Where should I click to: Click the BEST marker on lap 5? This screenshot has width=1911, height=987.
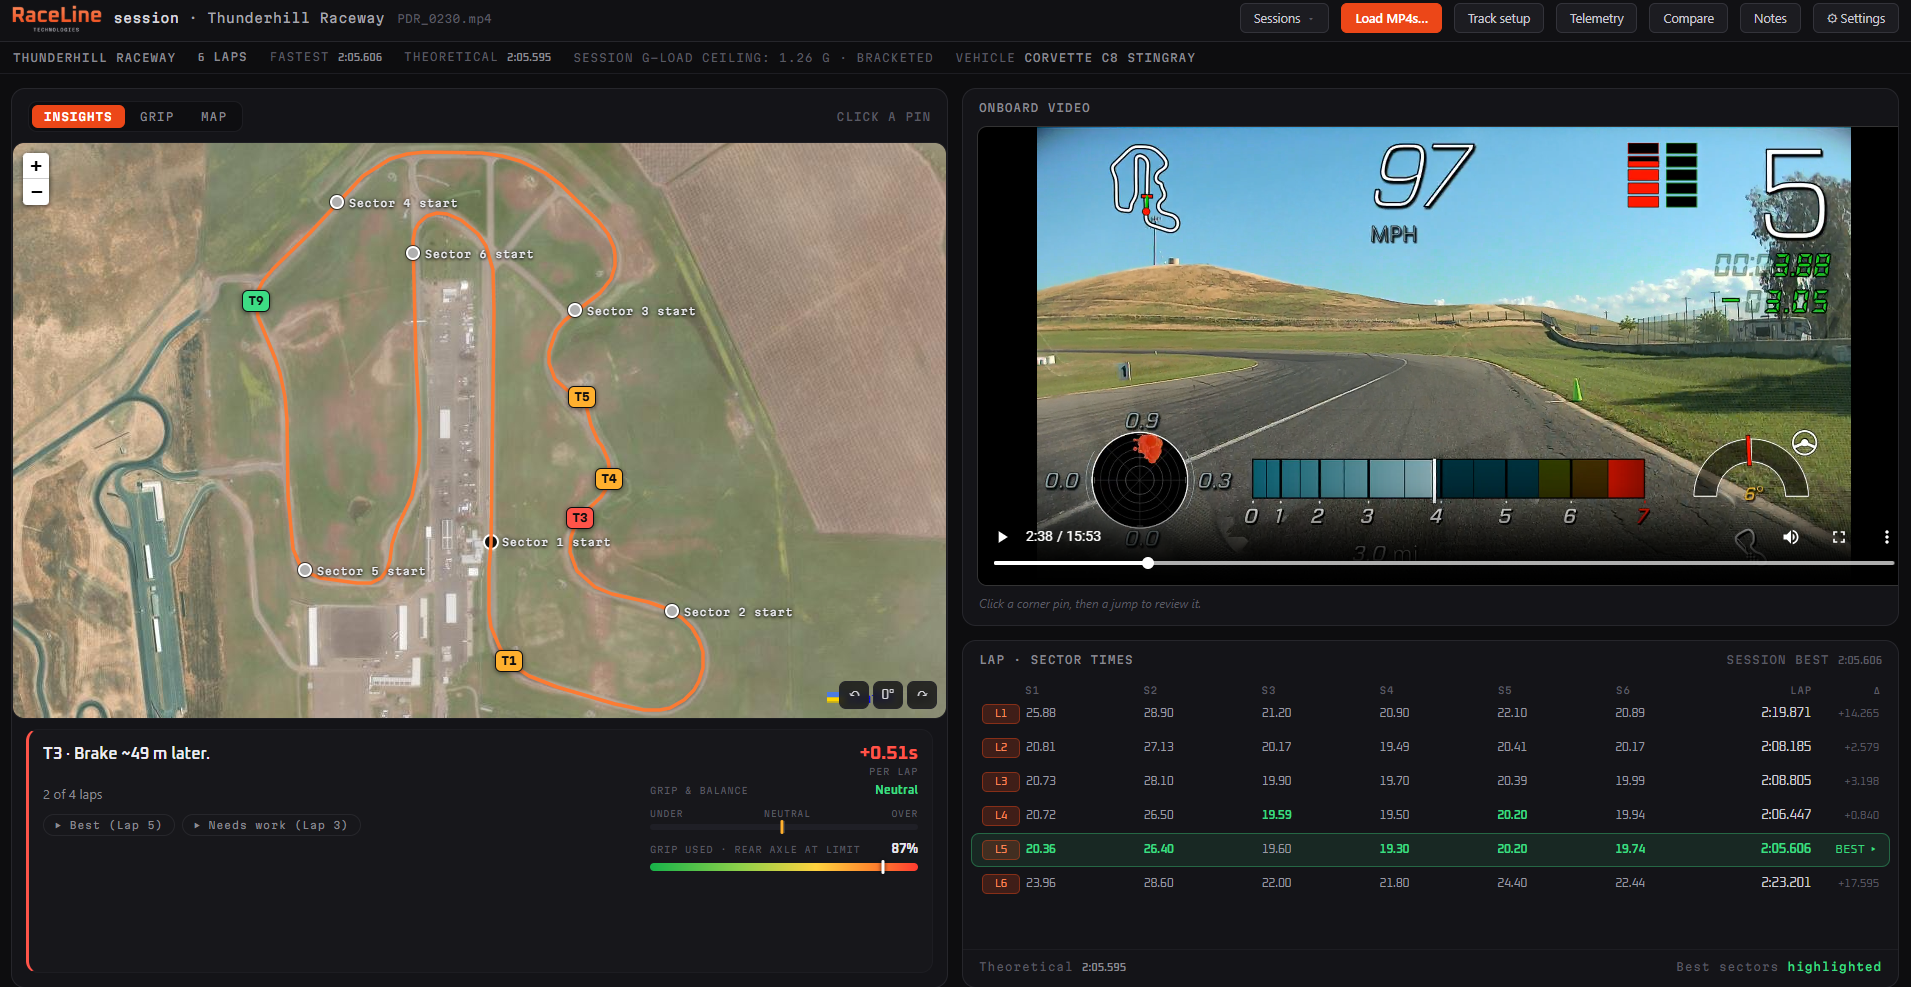[1855, 849]
